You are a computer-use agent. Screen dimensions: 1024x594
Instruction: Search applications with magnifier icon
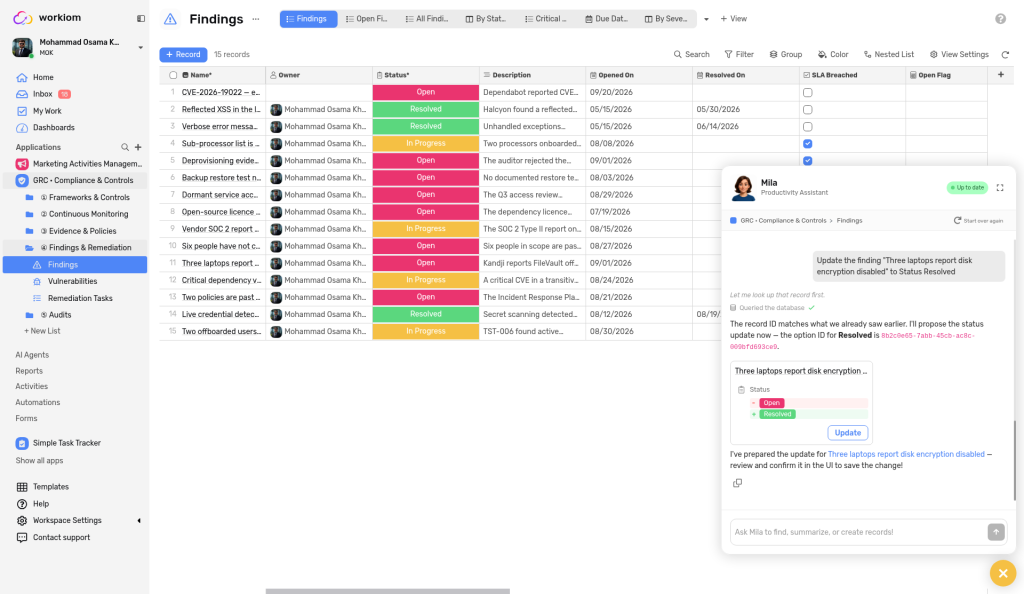point(125,148)
